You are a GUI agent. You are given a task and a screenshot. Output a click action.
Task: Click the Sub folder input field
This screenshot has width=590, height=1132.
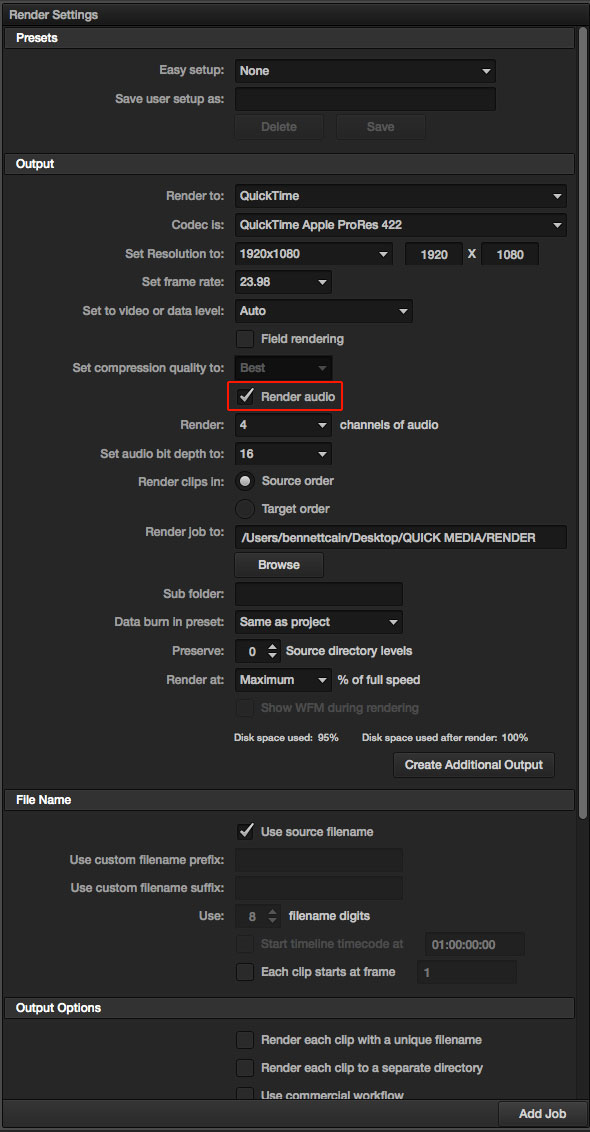[318, 594]
